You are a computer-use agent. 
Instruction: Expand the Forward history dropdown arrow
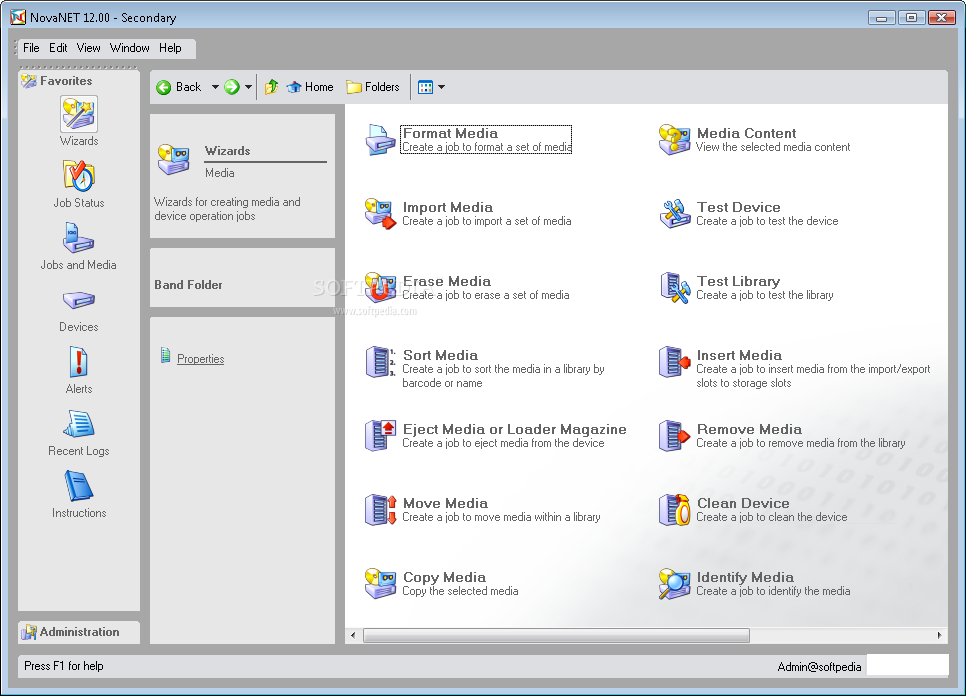tap(248, 87)
